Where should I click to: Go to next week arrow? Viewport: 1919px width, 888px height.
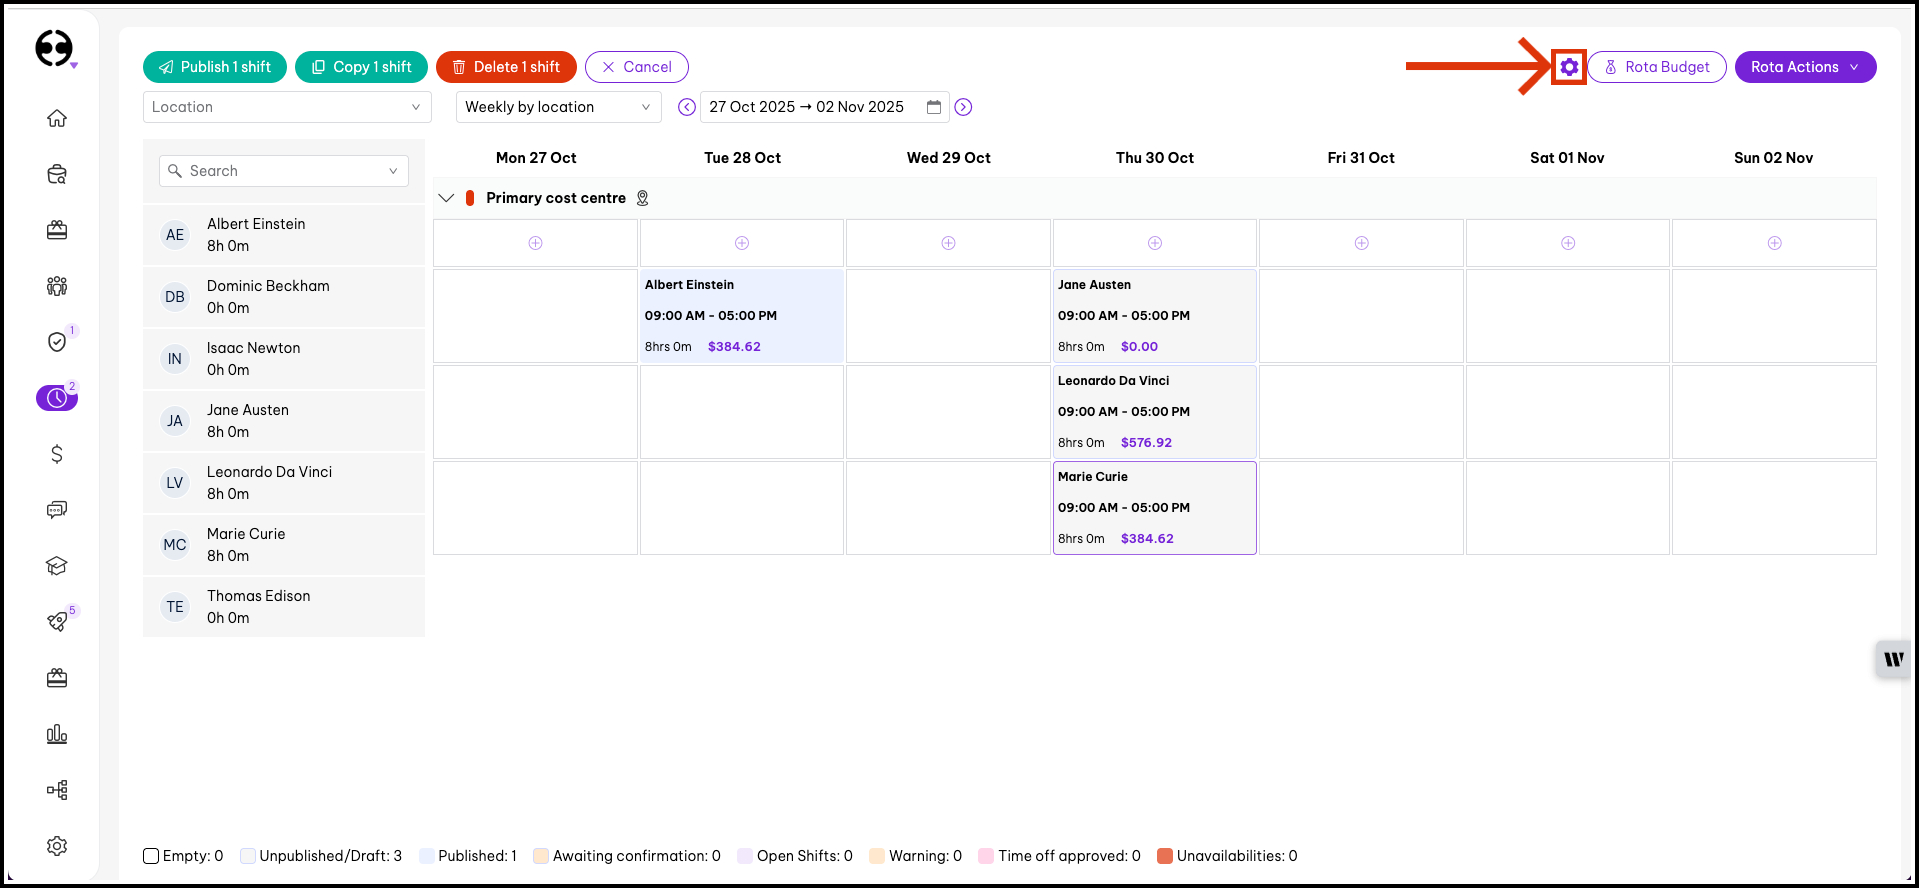point(963,107)
